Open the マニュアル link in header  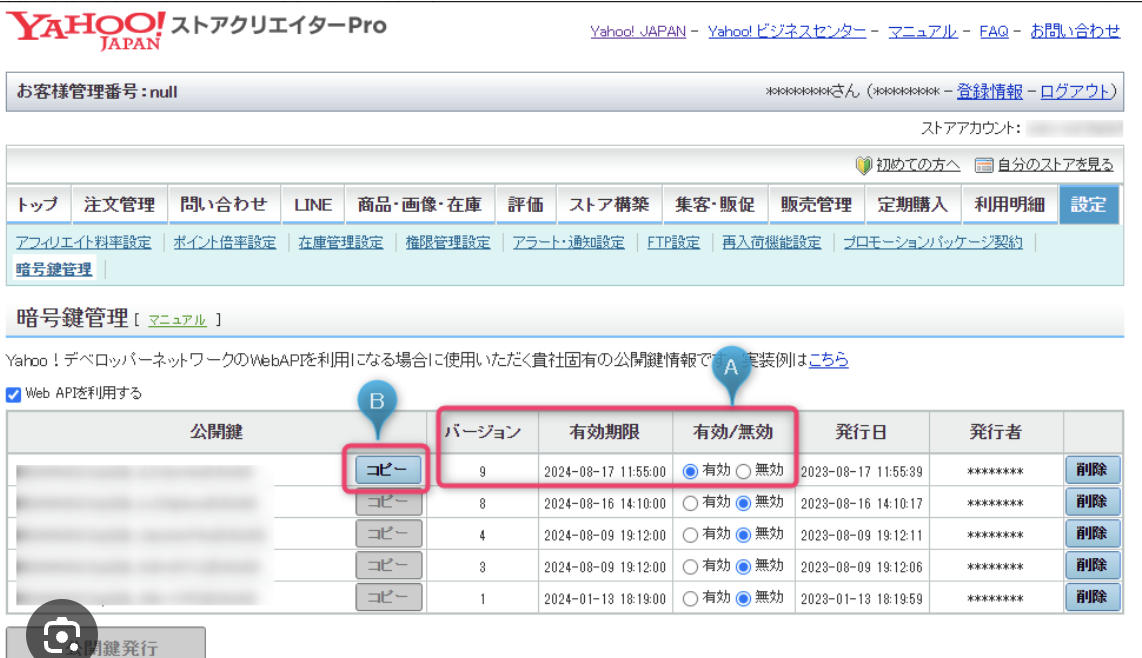pyautogui.click(x=922, y=31)
